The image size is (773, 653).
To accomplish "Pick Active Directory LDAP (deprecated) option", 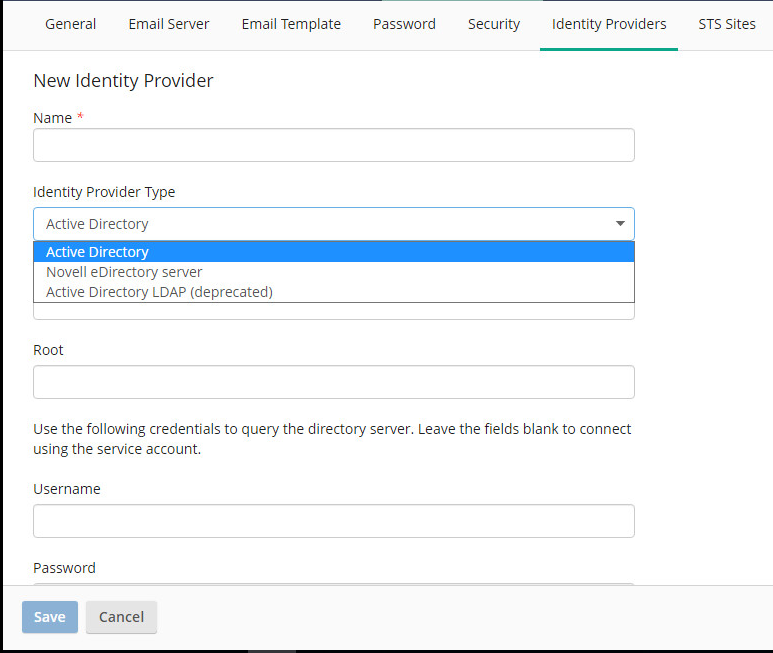I will point(334,292).
